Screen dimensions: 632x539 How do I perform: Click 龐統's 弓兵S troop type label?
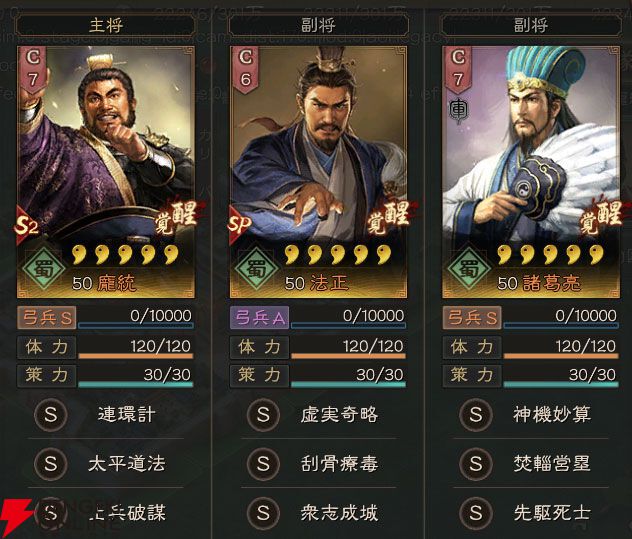pos(47,318)
